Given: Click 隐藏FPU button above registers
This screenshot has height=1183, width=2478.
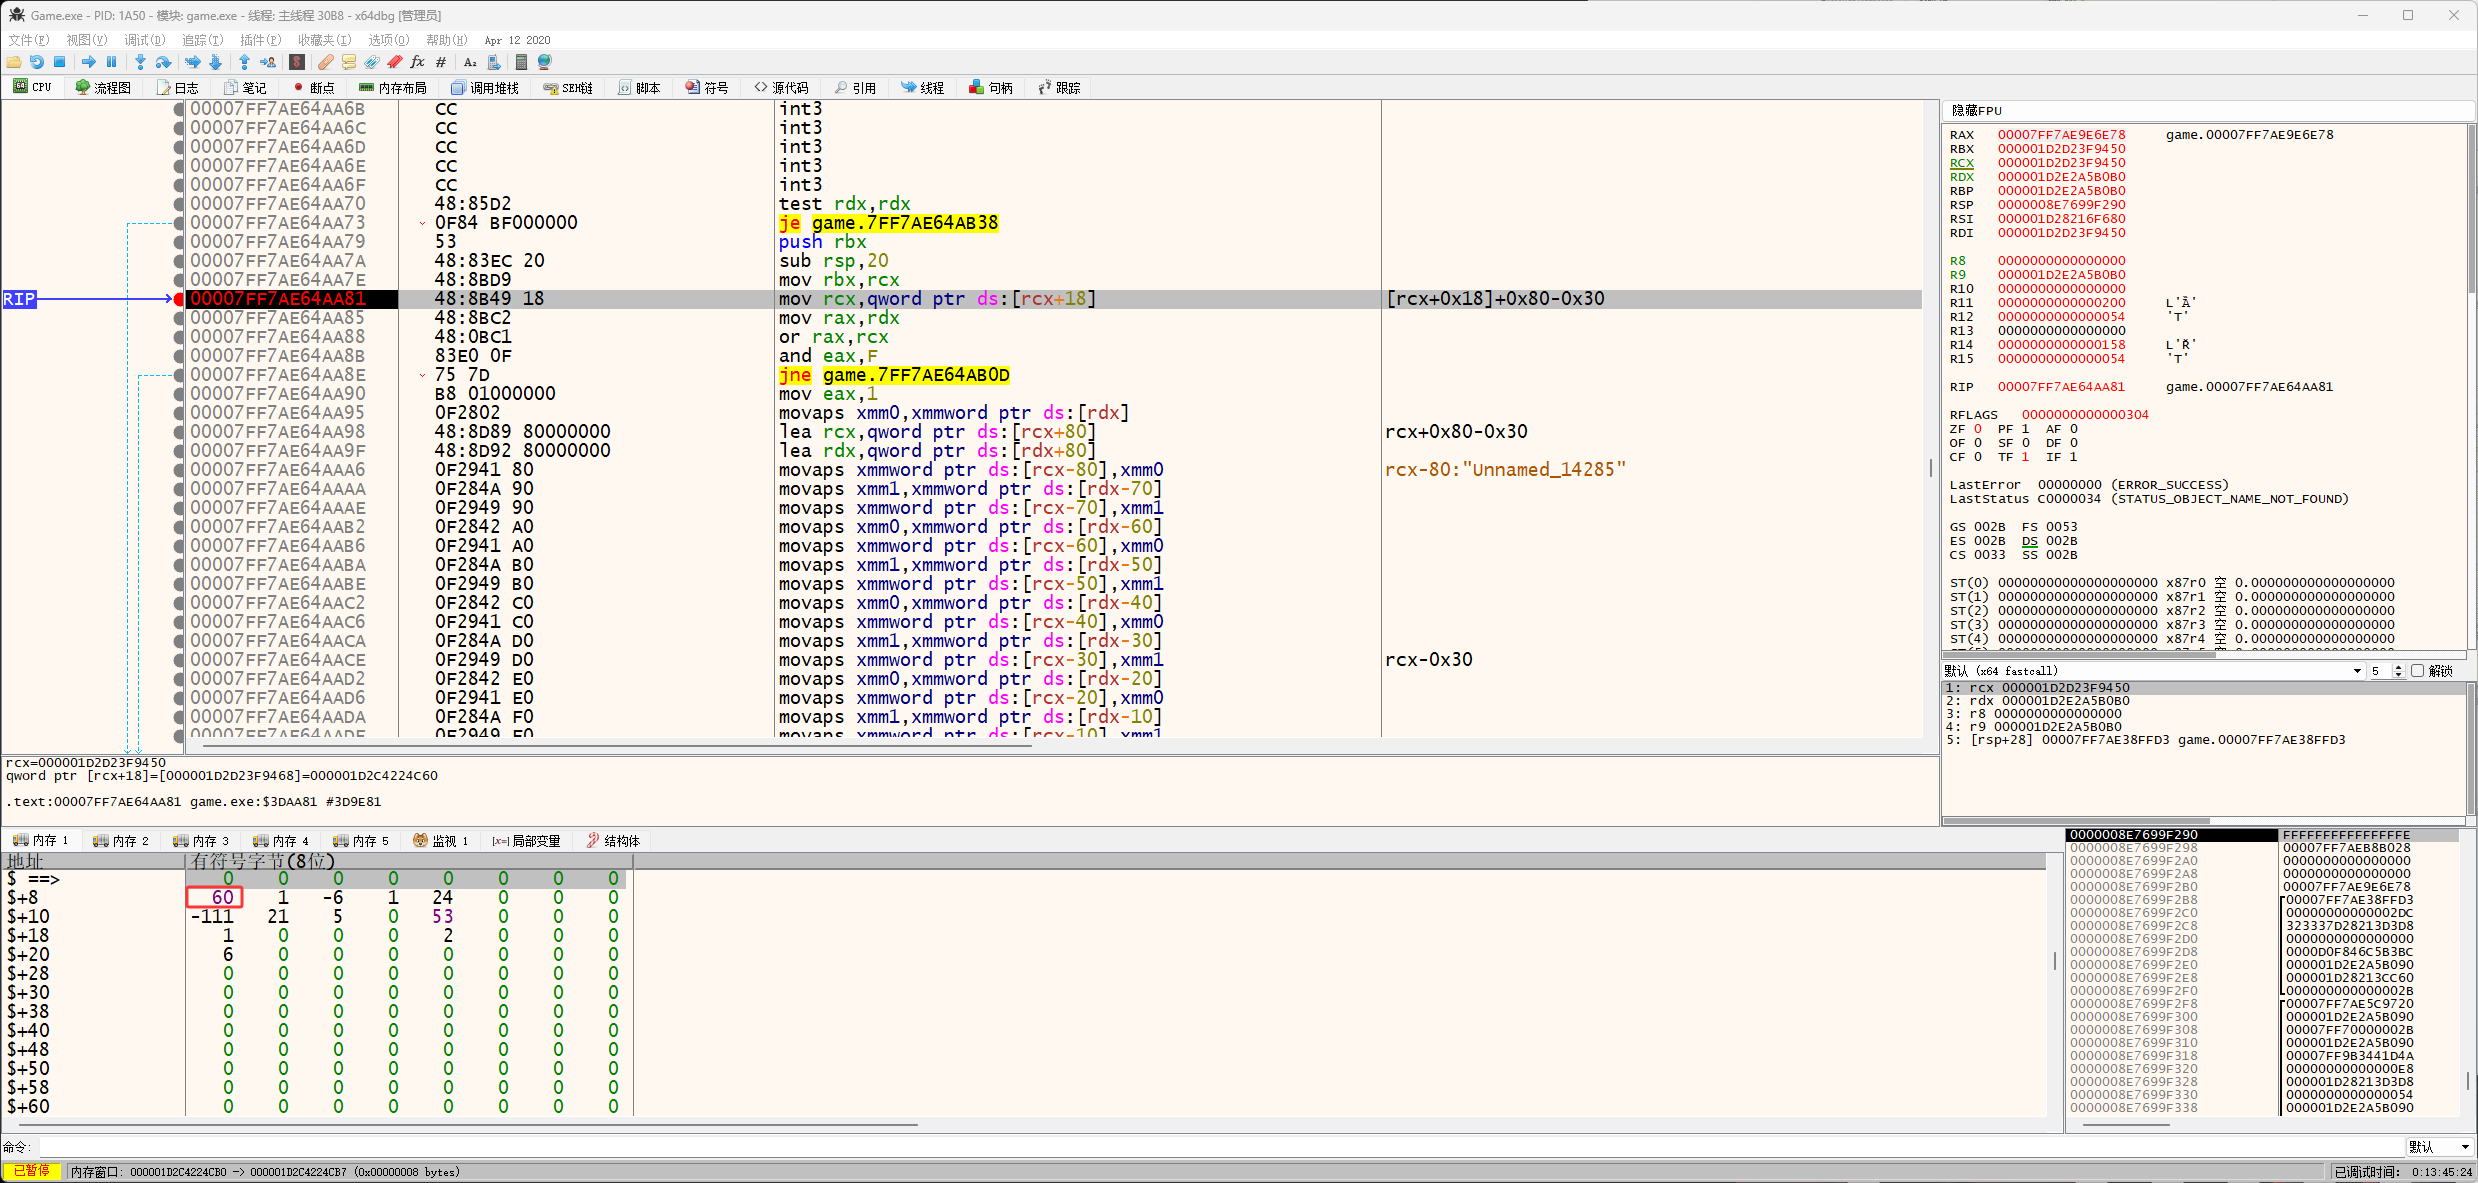Looking at the screenshot, I should coord(1976,110).
